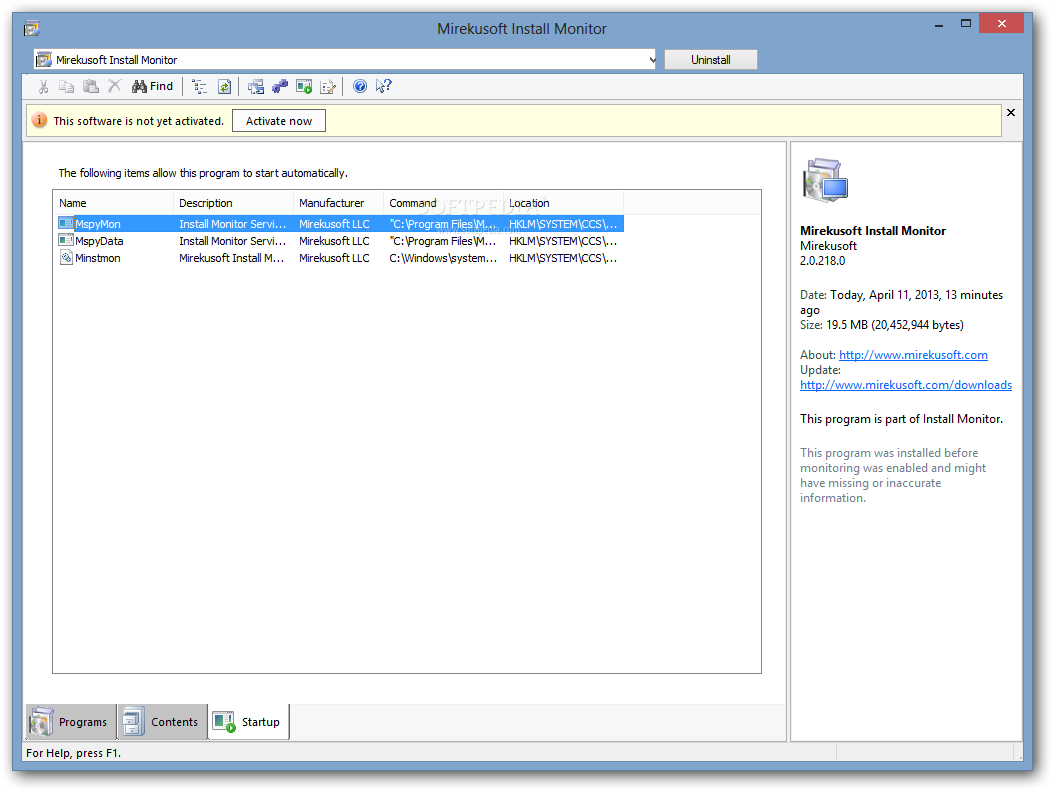Sort by the Manufacturer column header
The height and width of the screenshot is (791, 1053).
[338, 203]
